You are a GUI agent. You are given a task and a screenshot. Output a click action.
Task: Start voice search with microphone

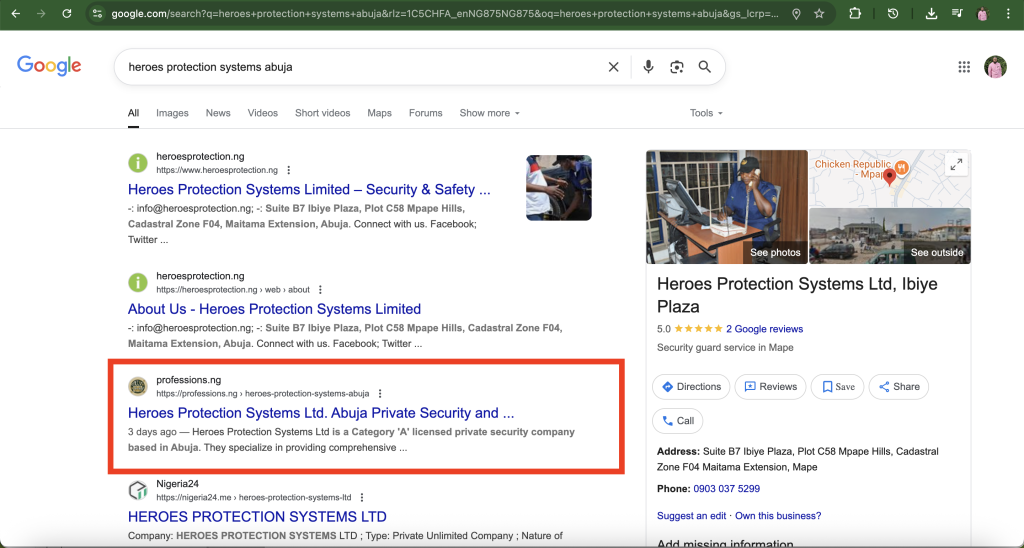pyautogui.click(x=648, y=67)
